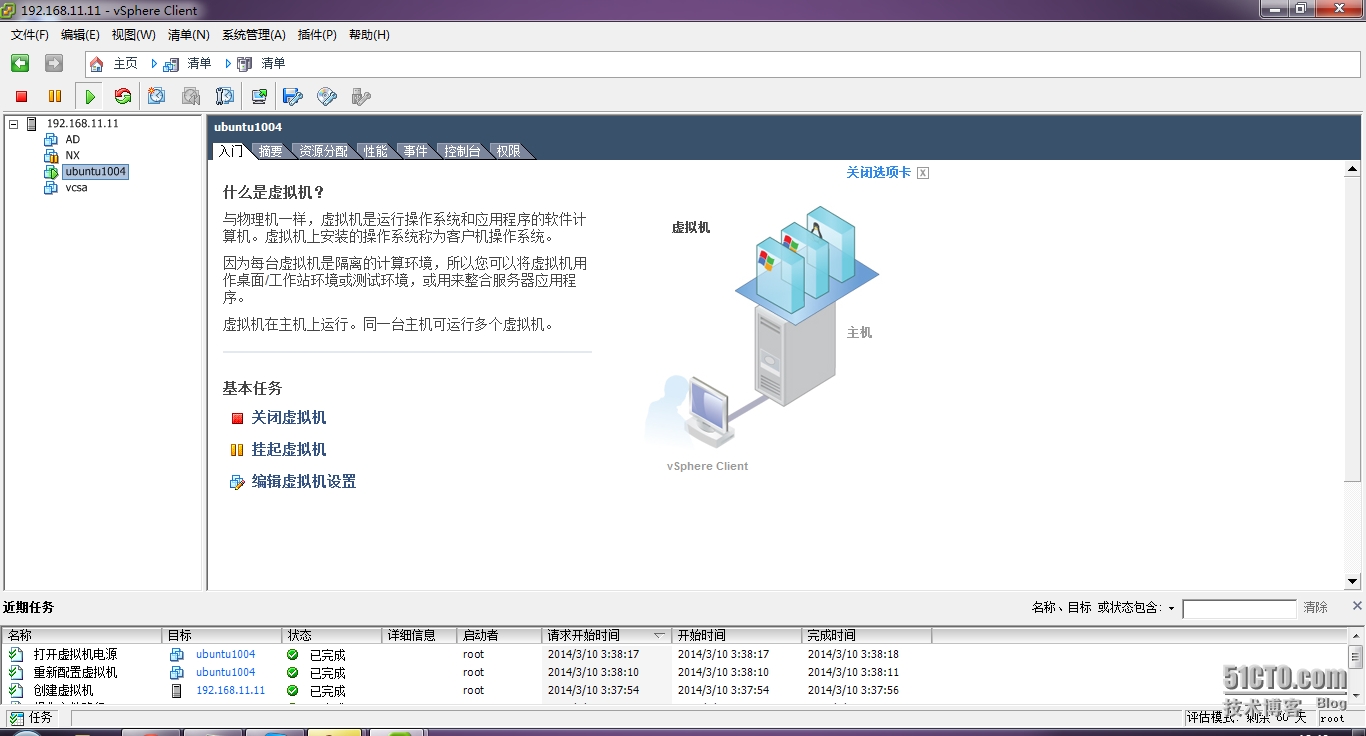This screenshot has width=1366, height=736.
Task: Click the 挂起虚拟机 task link
Action: coord(289,450)
